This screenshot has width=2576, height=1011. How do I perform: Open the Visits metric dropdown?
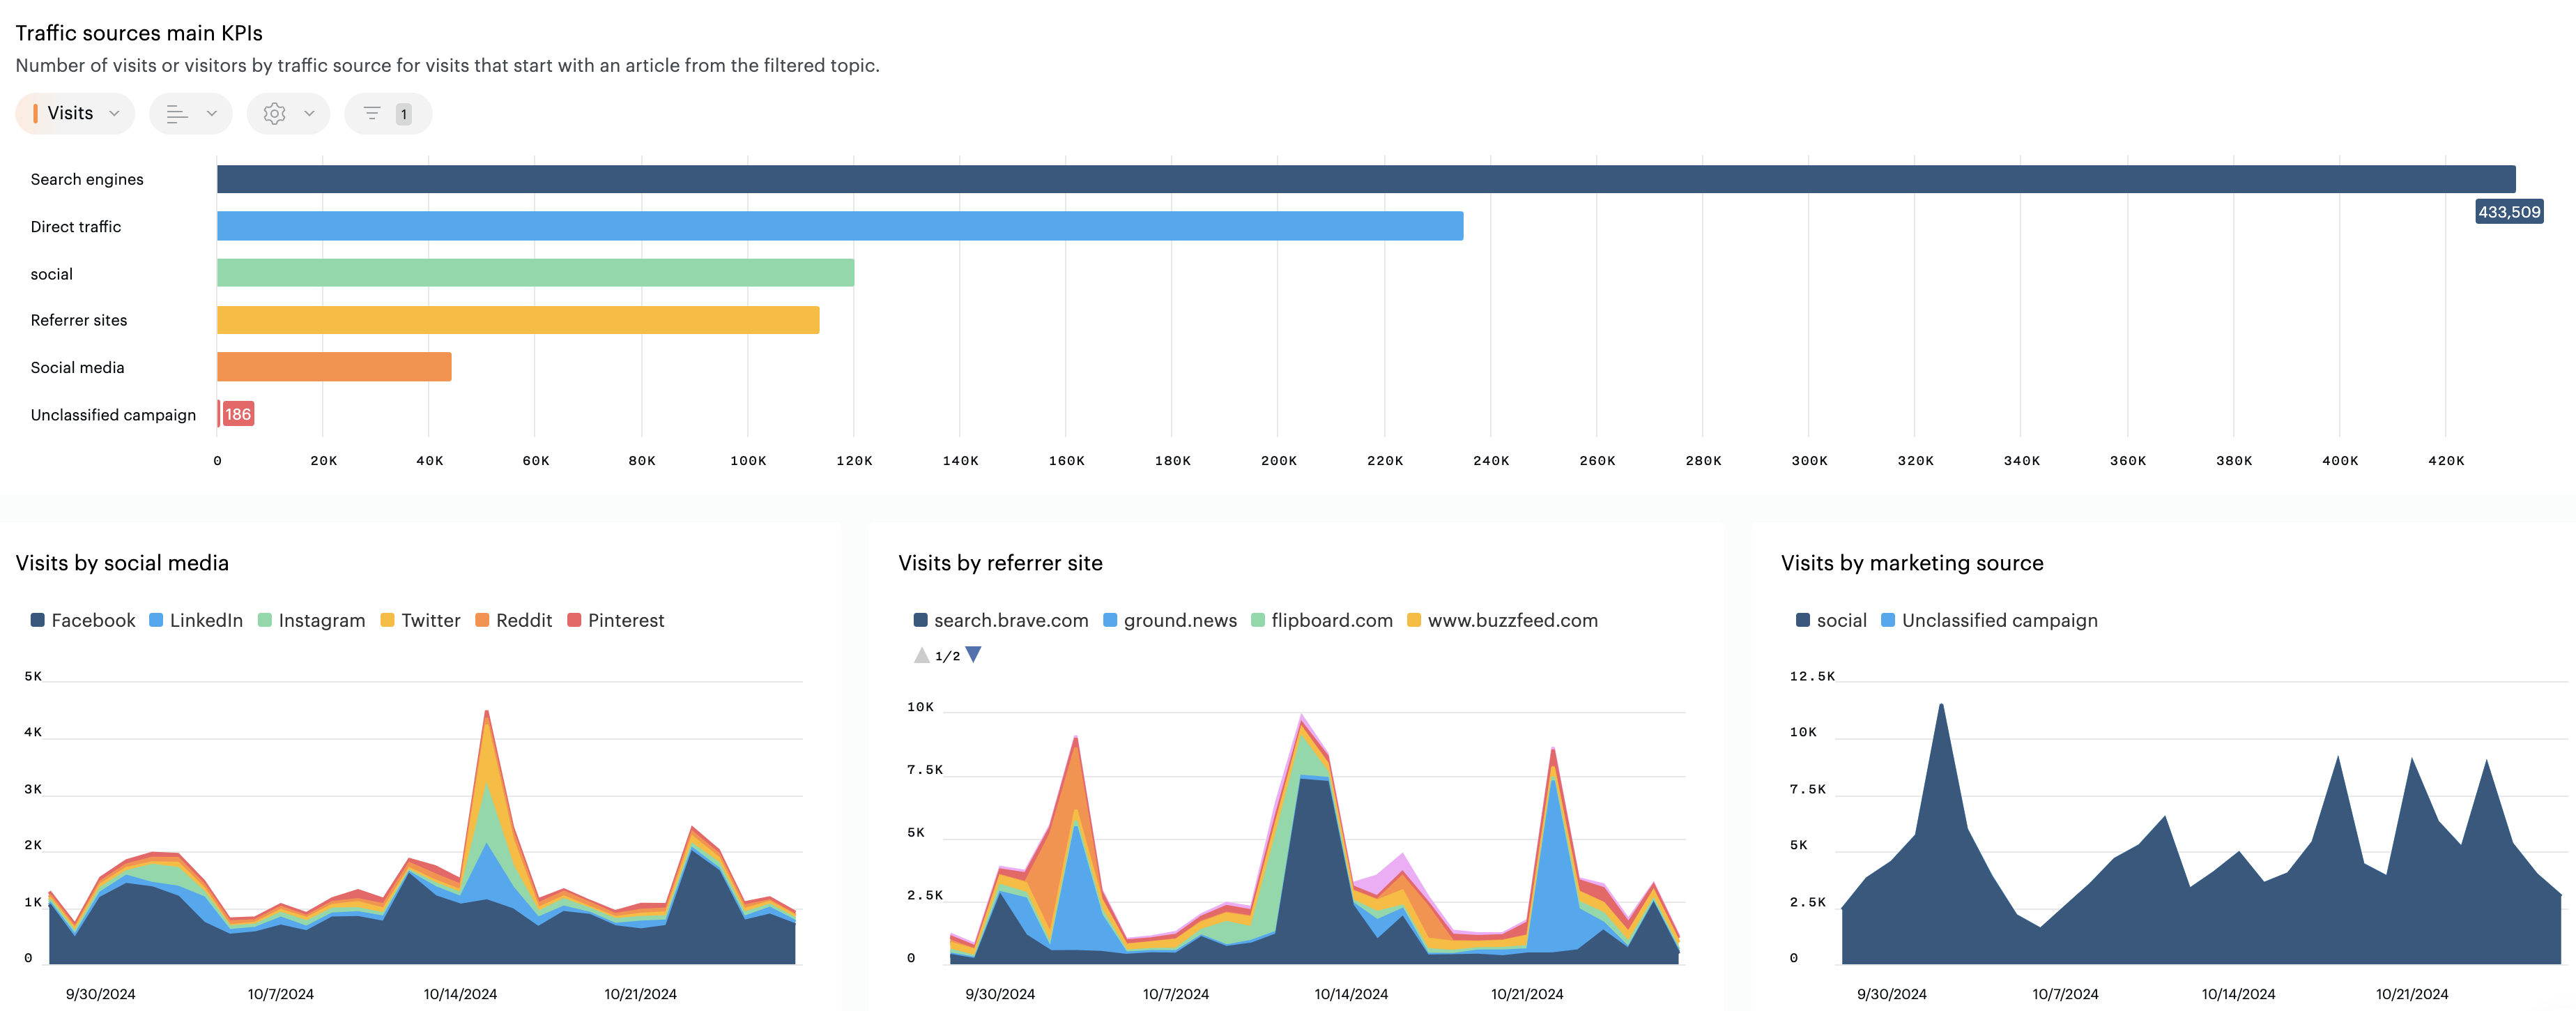tap(75, 113)
